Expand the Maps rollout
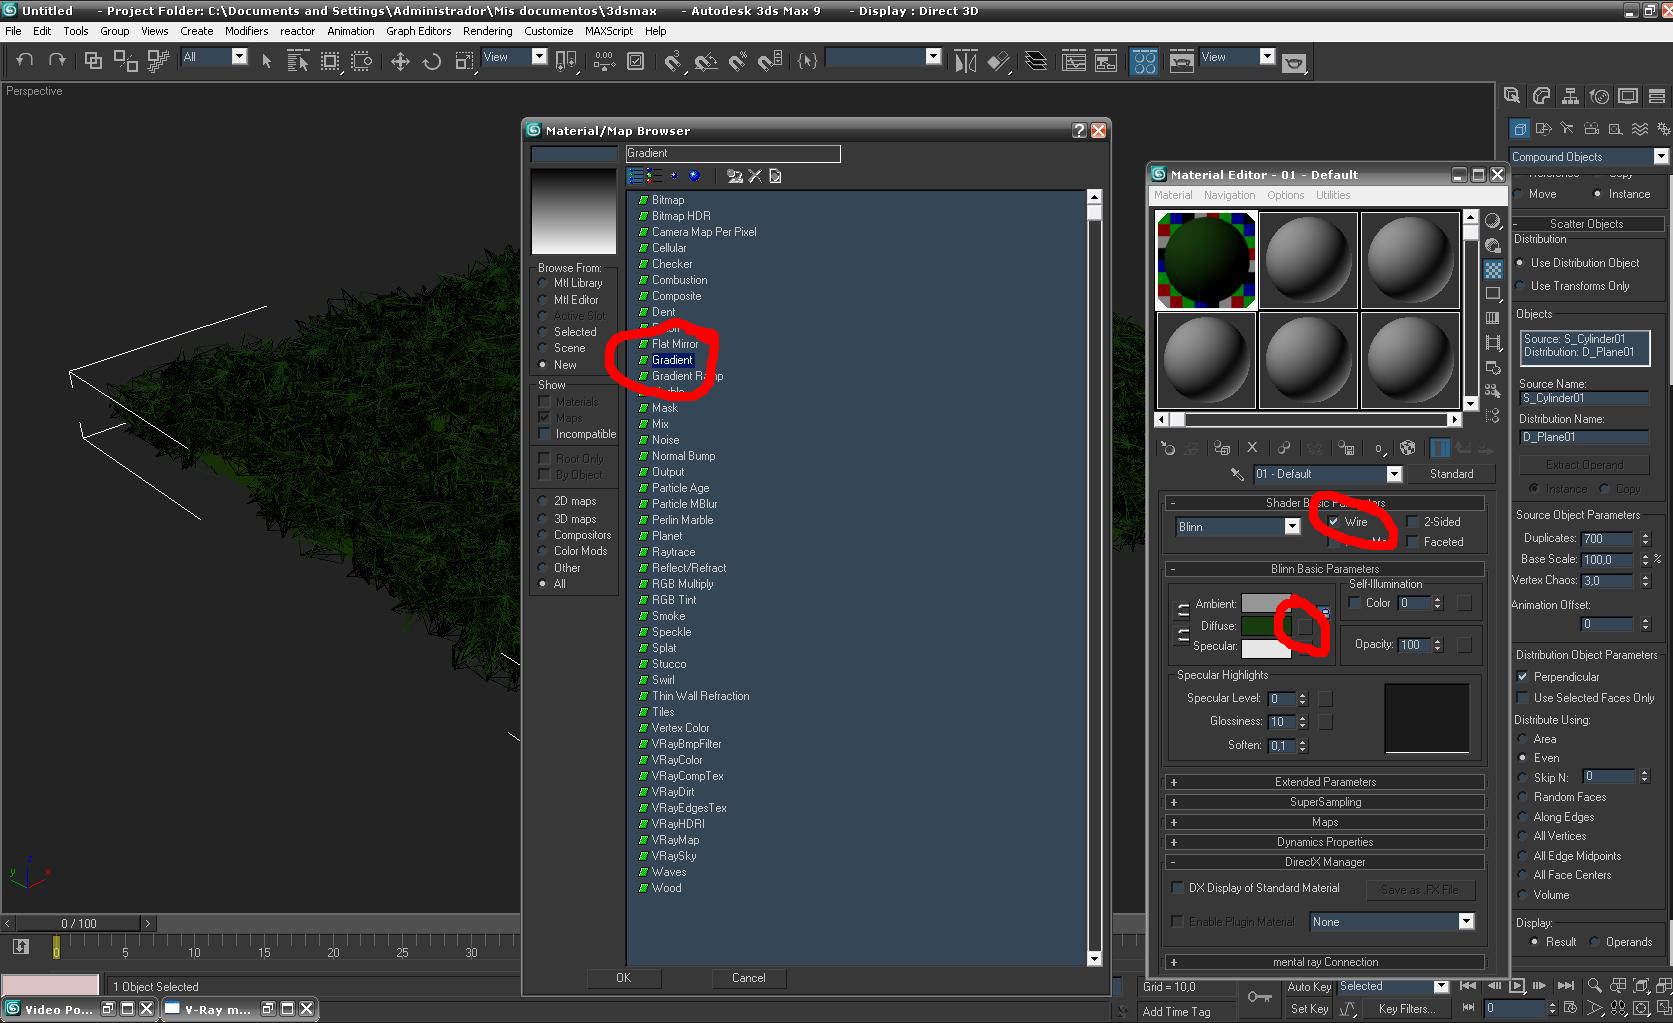This screenshot has height=1023, width=1673. point(1324,822)
